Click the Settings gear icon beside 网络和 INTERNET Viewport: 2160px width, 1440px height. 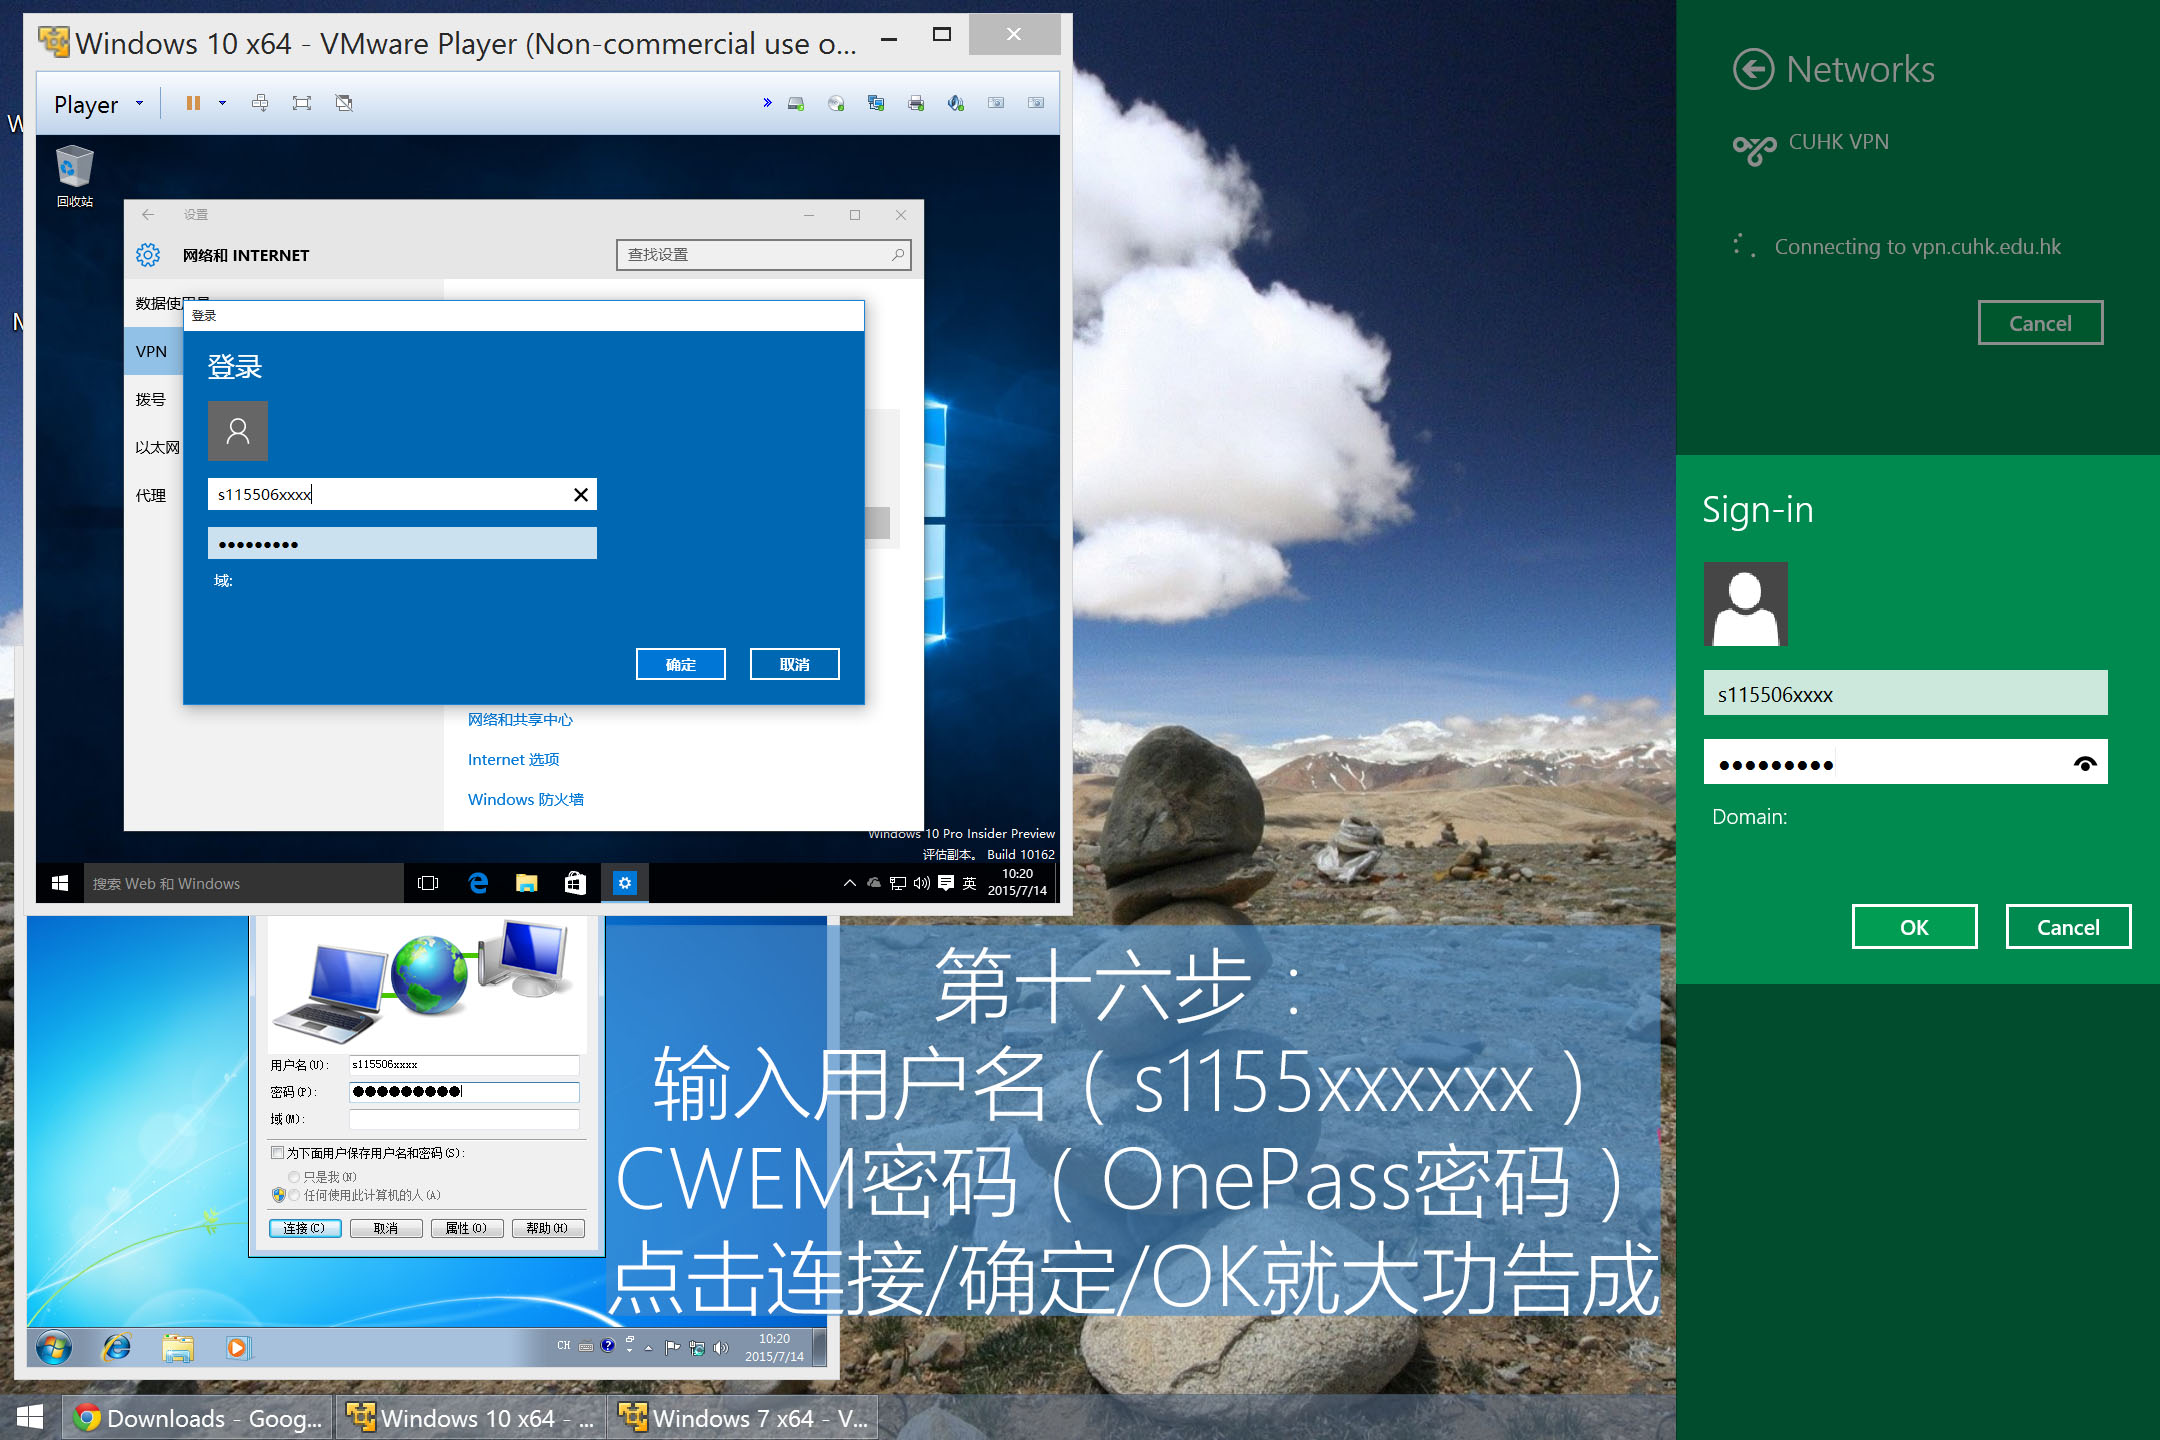coord(148,255)
